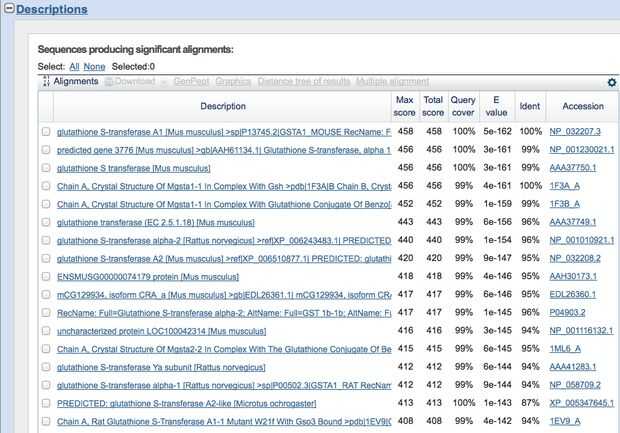Open Mgsta1-1 In Complex With Gsh link
Image resolution: width=620 pixels, height=433 pixels.
click(224, 186)
